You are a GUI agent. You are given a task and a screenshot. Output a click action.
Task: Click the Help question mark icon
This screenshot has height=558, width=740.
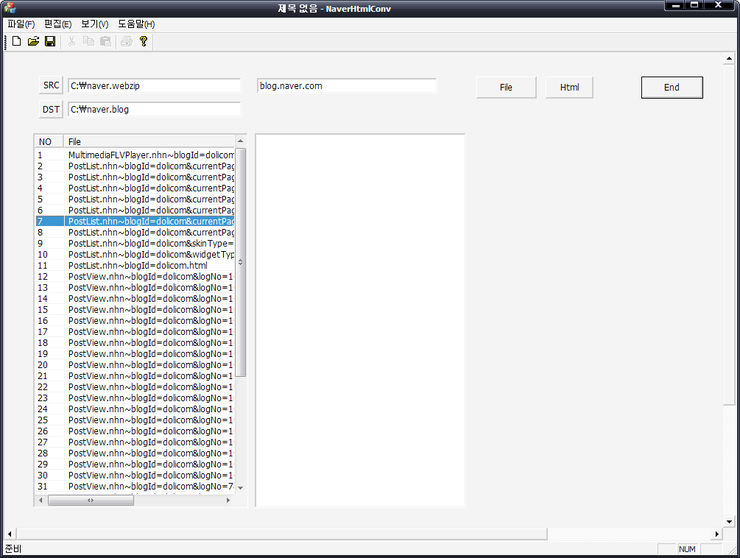[x=143, y=42]
